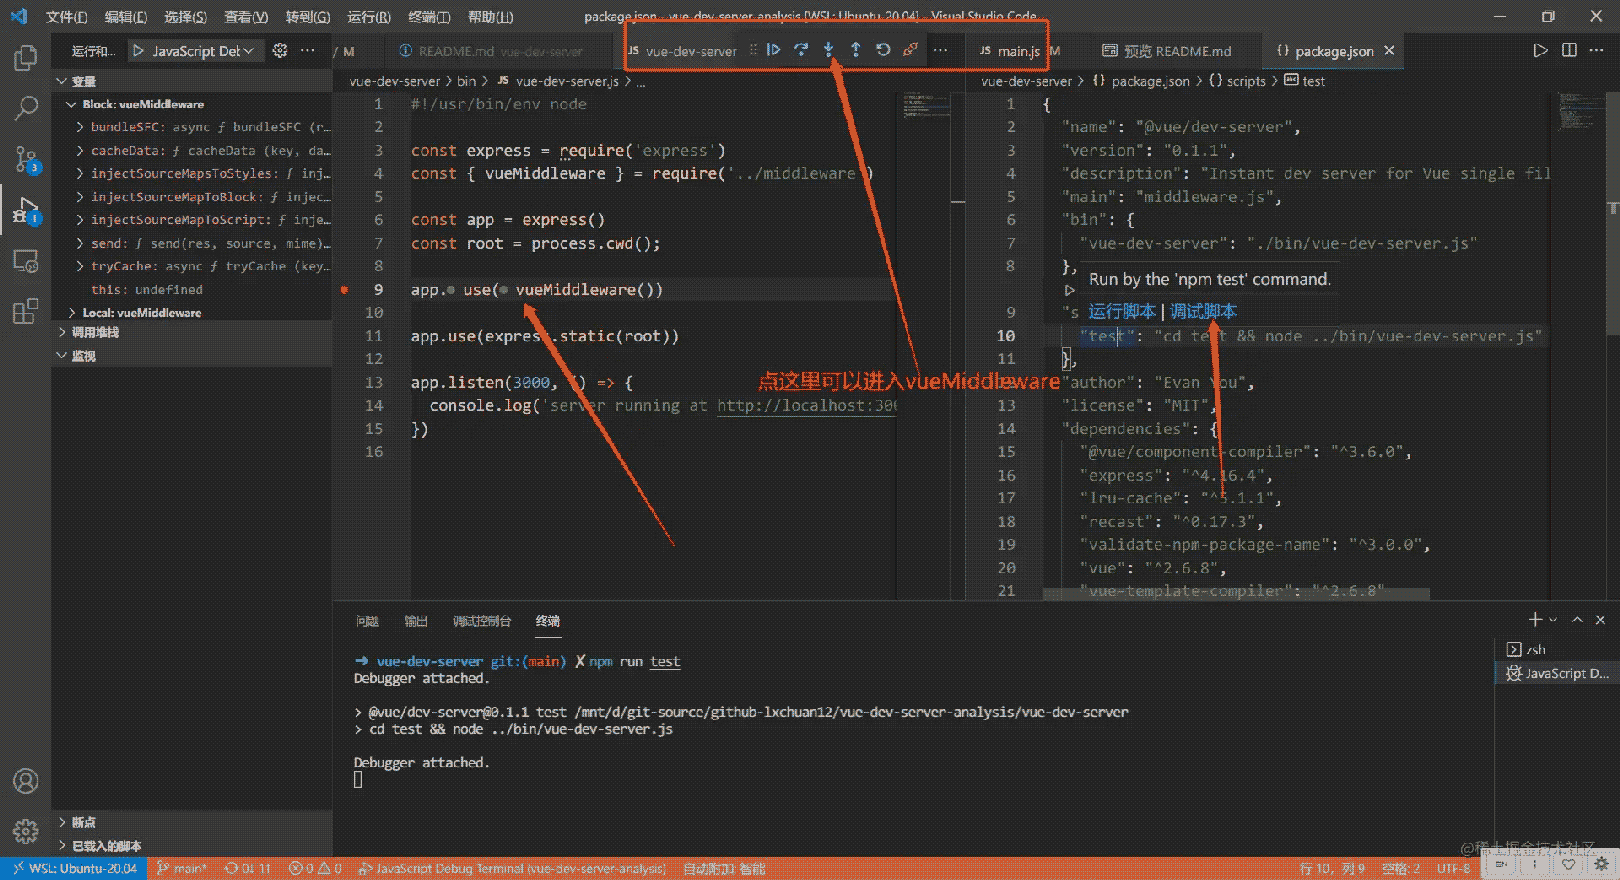Open the Manage gear in activity bar
This screenshot has width=1620, height=880.
coord(26,830)
